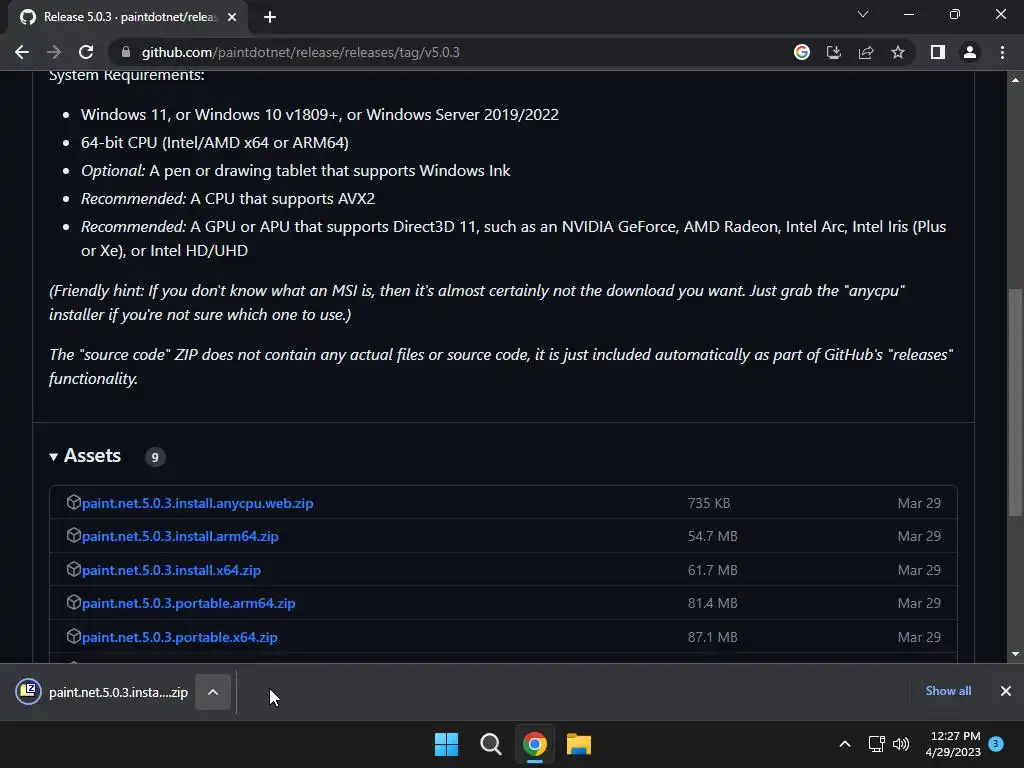Click package icon beside install.x64.zip
The height and width of the screenshot is (768, 1024).
pyautogui.click(x=74, y=569)
